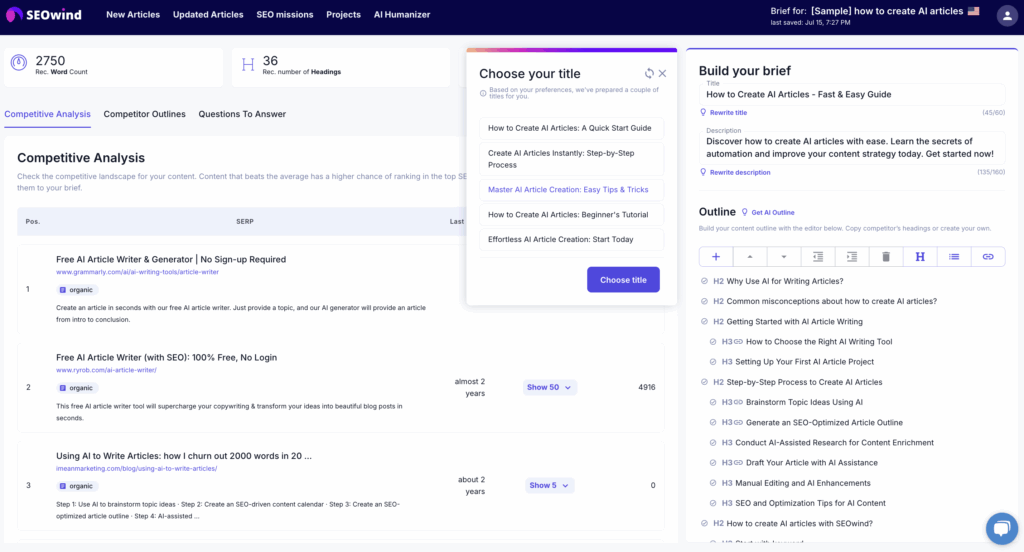This screenshot has width=1024, height=552.
Task: Open AI Humanizer menu
Action: [x=402, y=14]
